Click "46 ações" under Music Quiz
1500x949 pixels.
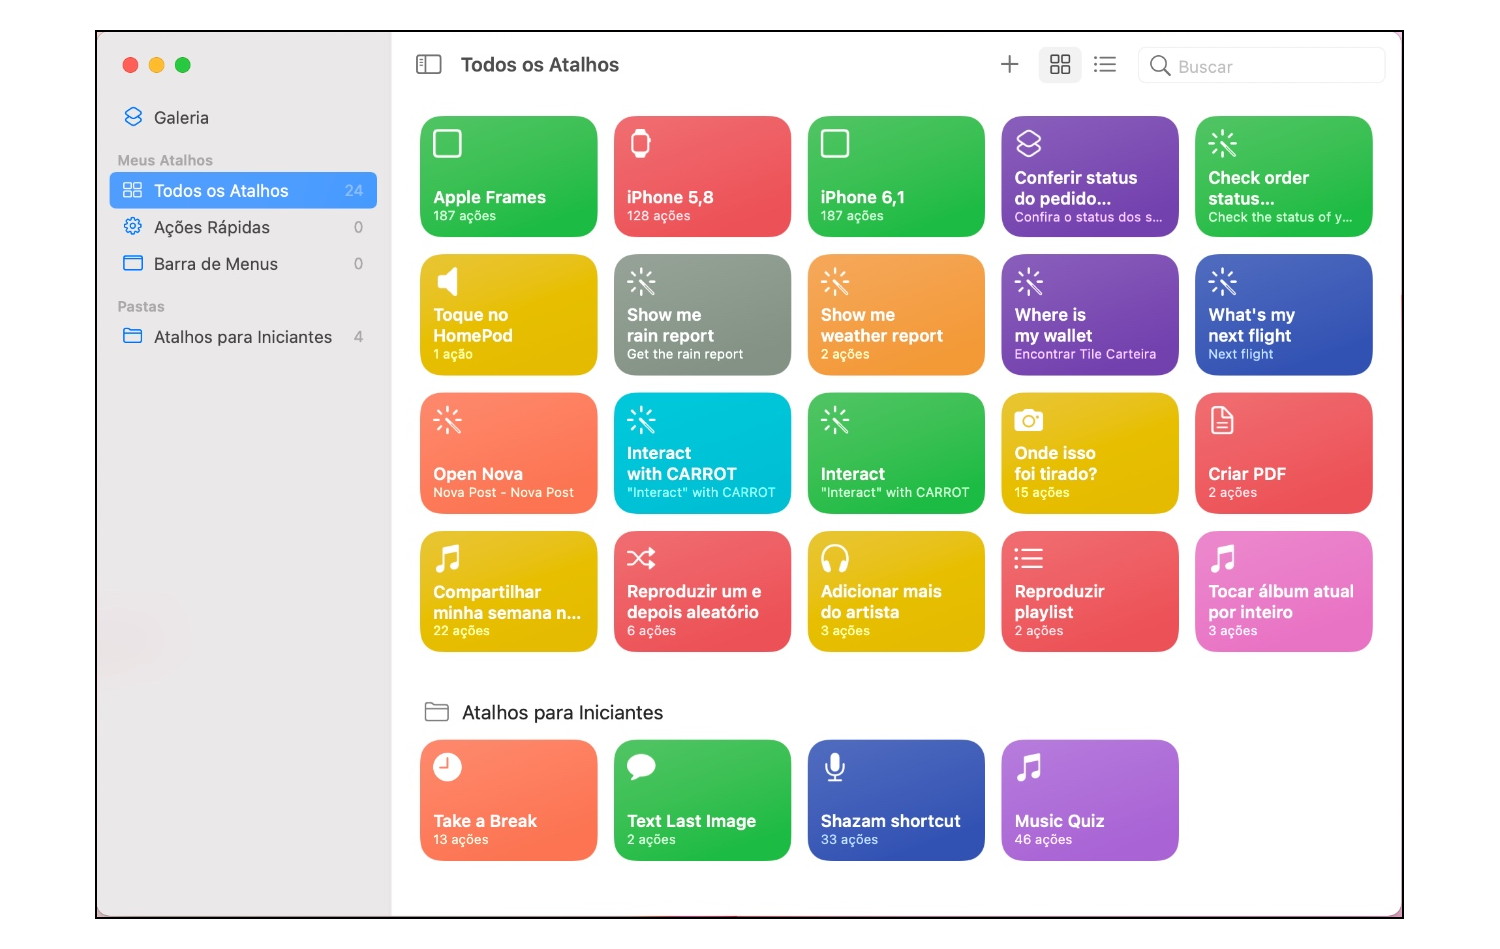tap(1043, 840)
